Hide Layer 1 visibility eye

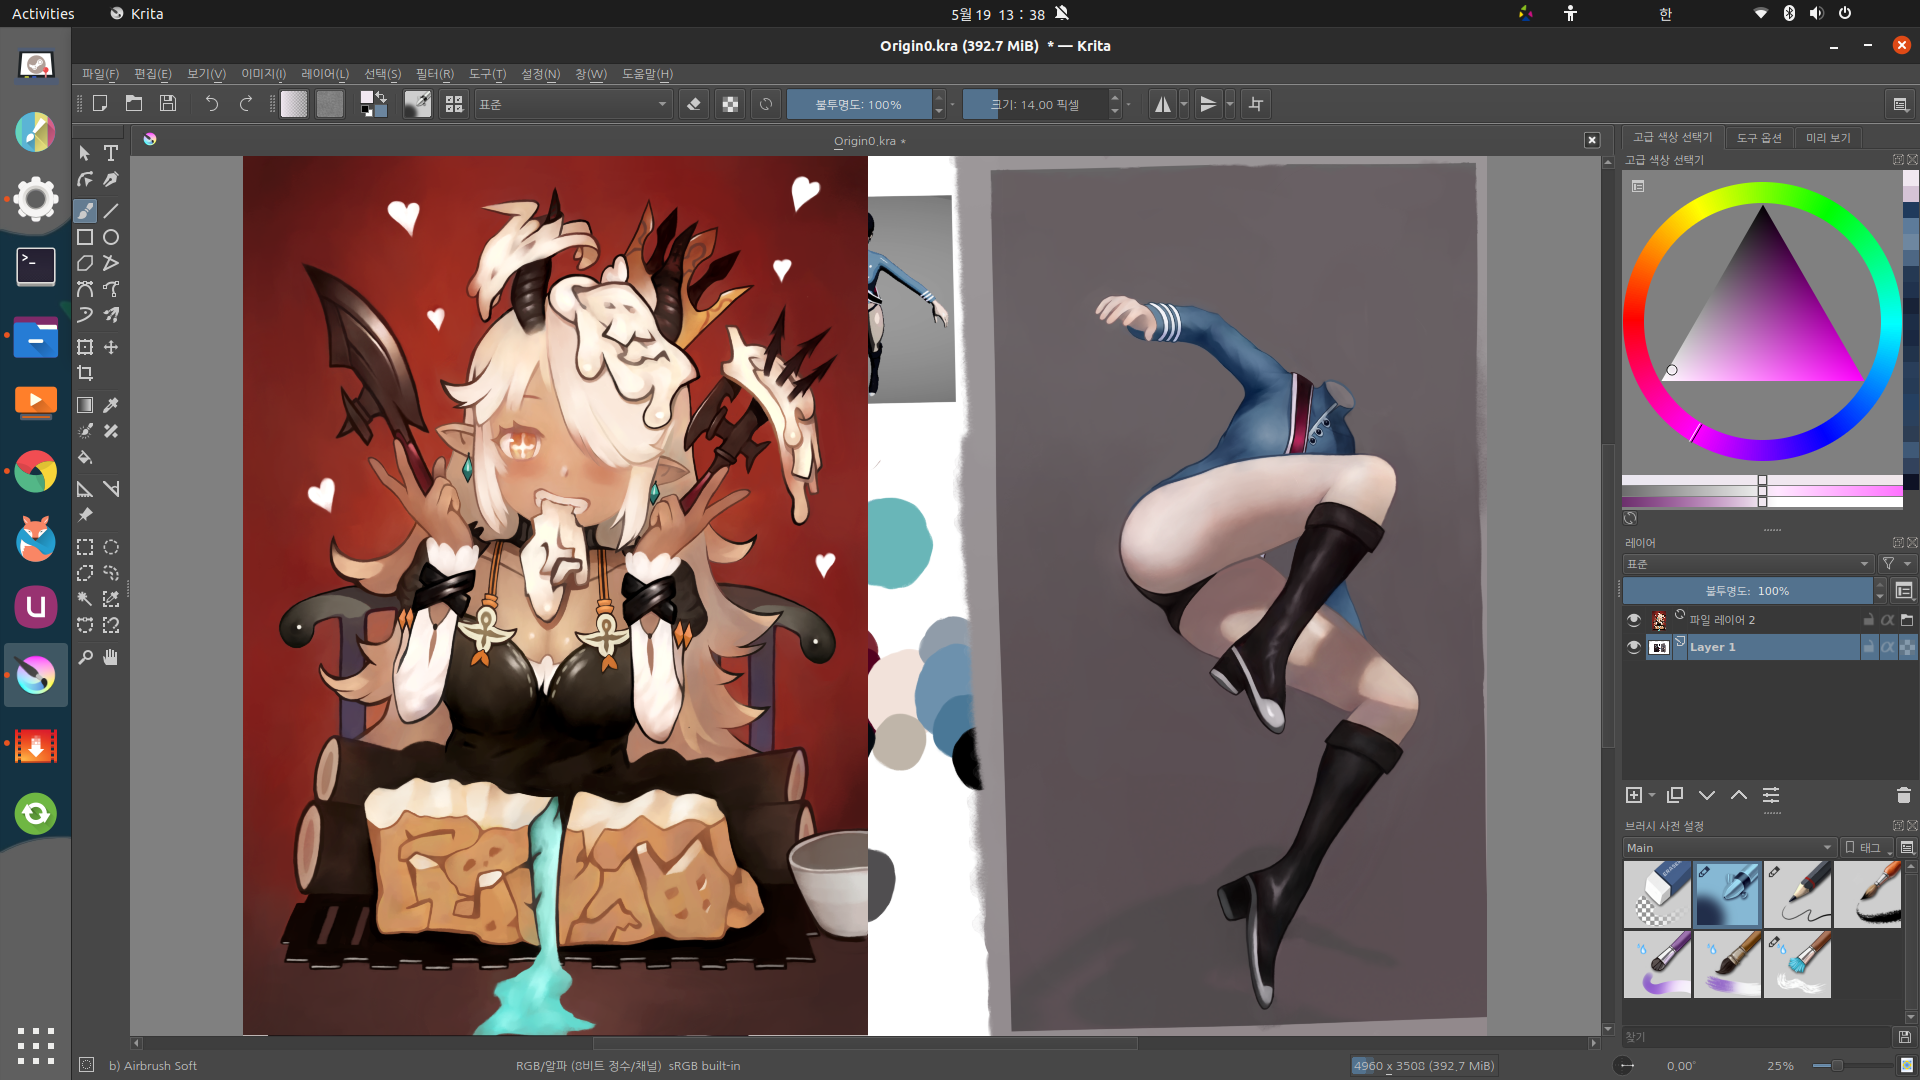[x=1634, y=647]
